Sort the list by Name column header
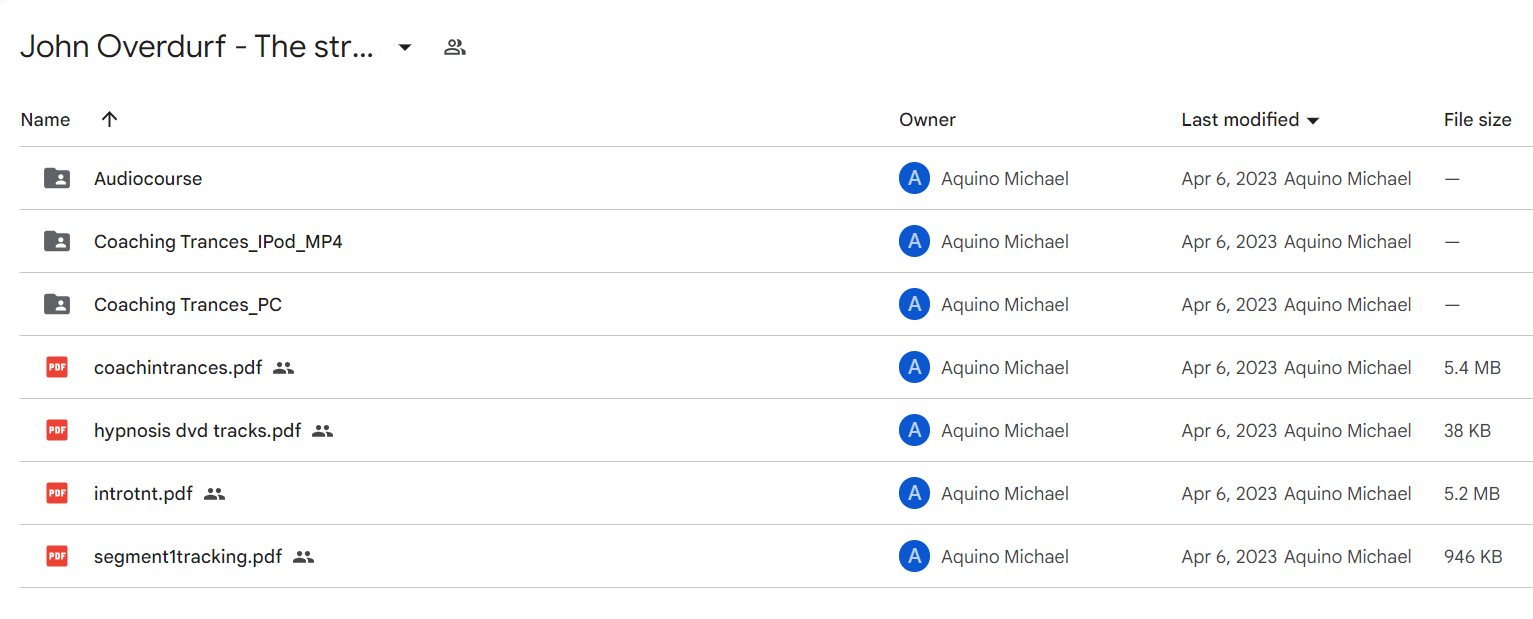The width and height of the screenshot is (1533, 619). tap(45, 120)
